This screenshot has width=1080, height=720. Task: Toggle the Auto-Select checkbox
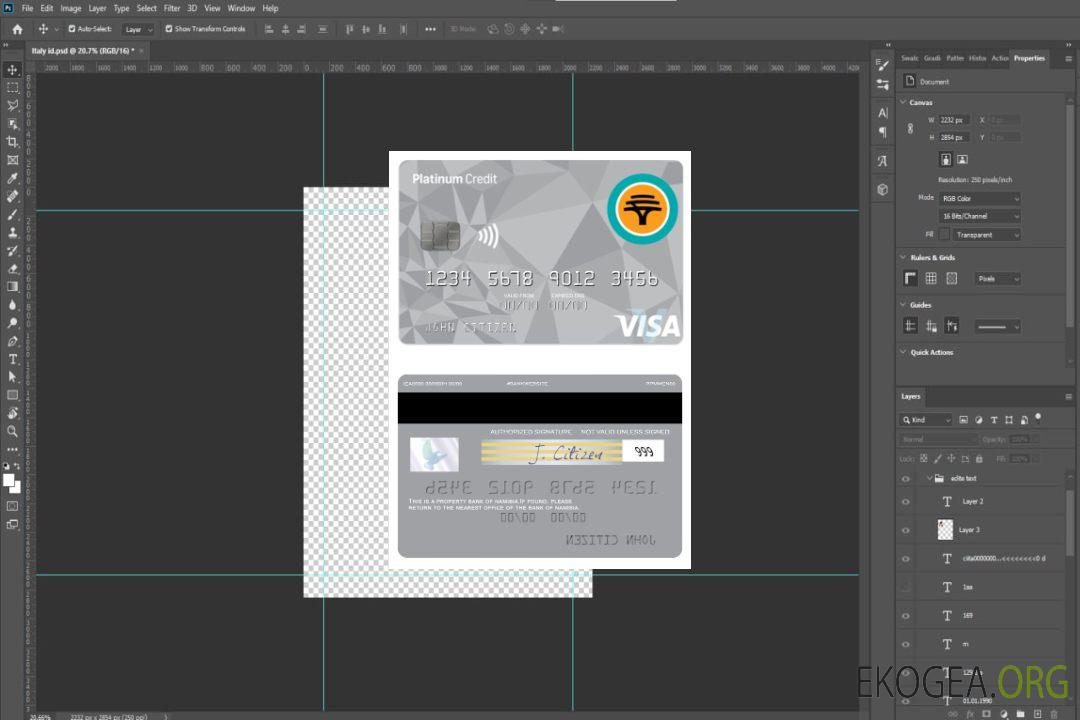click(72, 29)
